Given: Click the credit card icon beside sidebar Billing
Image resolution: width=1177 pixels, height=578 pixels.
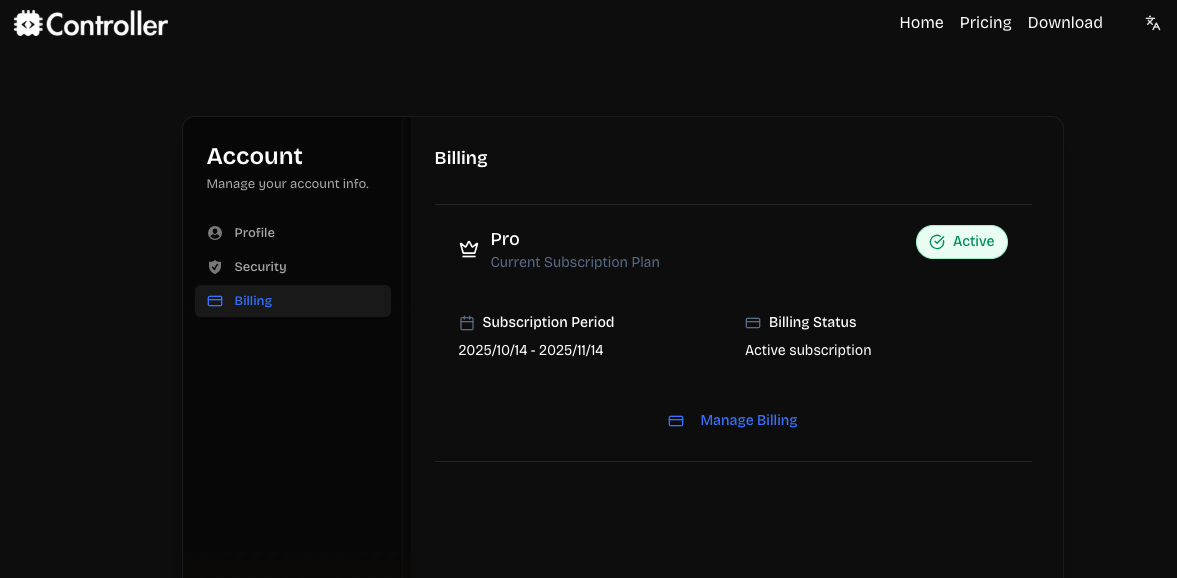Looking at the screenshot, I should tap(214, 301).
